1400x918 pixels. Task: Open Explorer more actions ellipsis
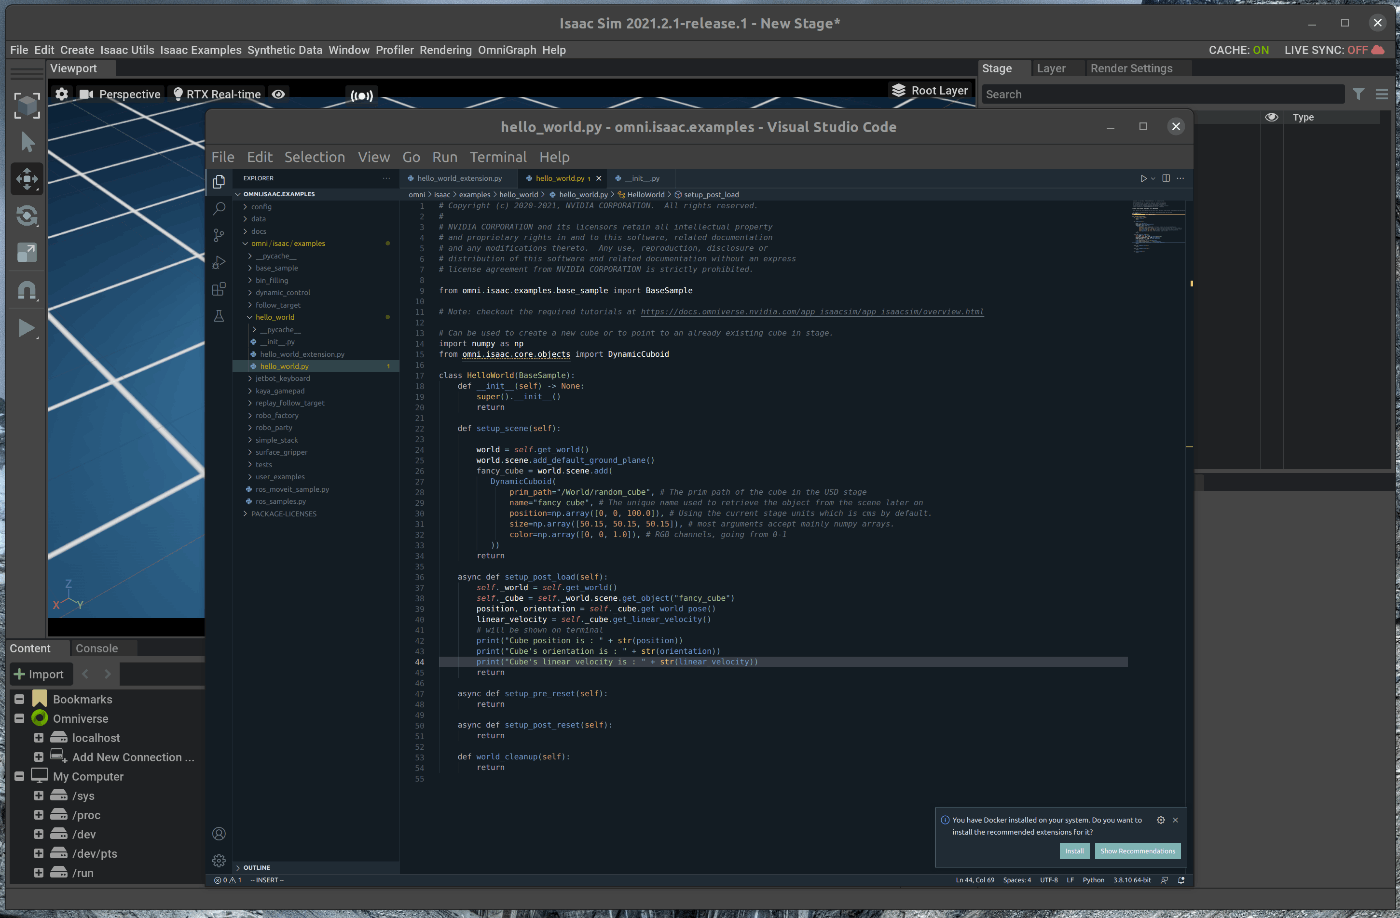[386, 178]
